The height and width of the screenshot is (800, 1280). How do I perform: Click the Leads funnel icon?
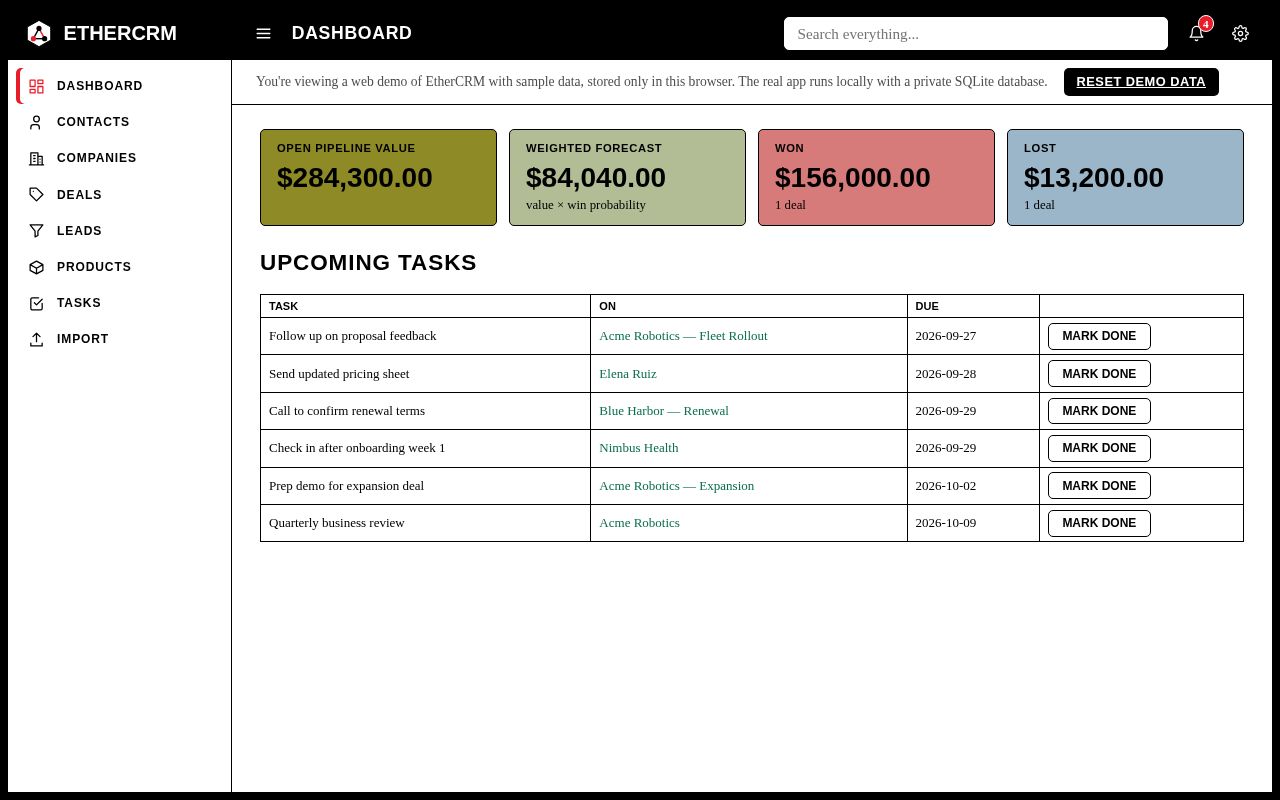tap(37, 231)
